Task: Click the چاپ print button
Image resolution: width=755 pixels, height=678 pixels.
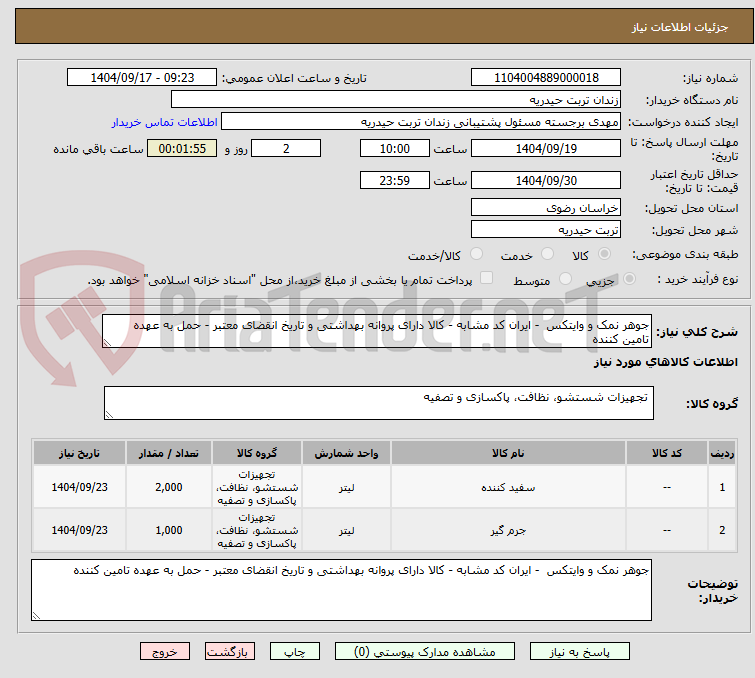Action: [294, 652]
